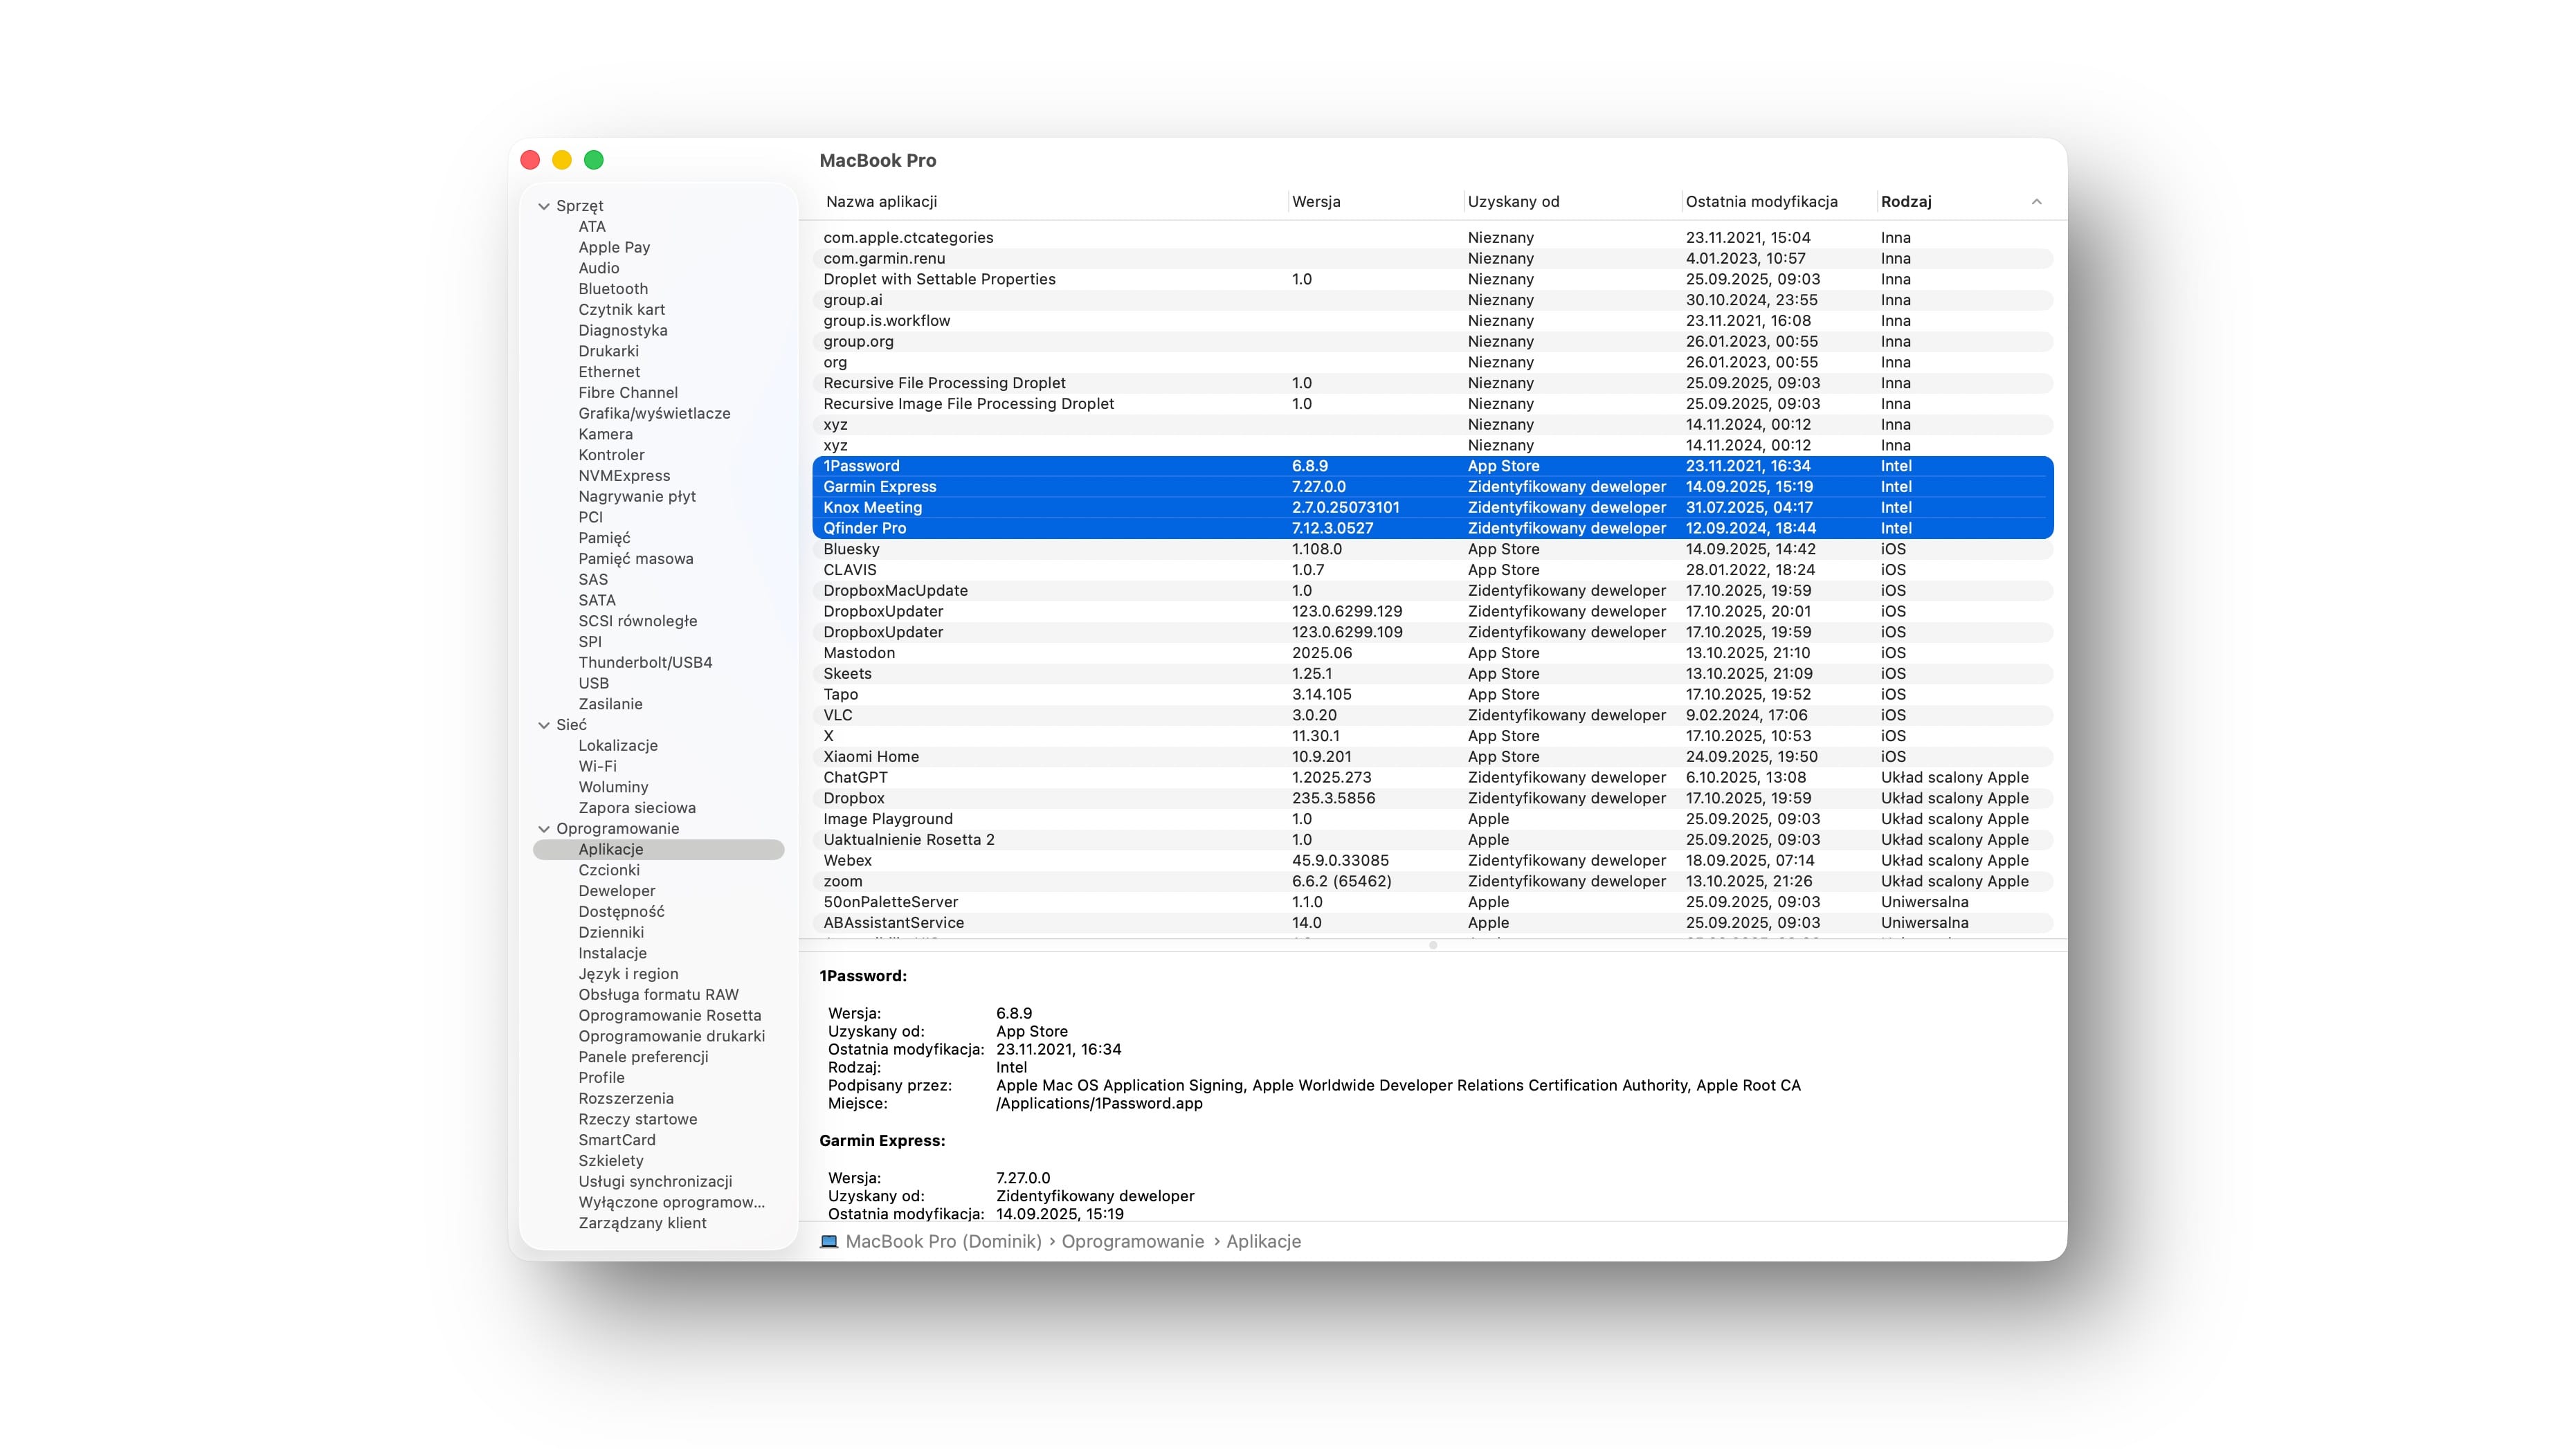Click the laptop icon in path bar

click(829, 1241)
